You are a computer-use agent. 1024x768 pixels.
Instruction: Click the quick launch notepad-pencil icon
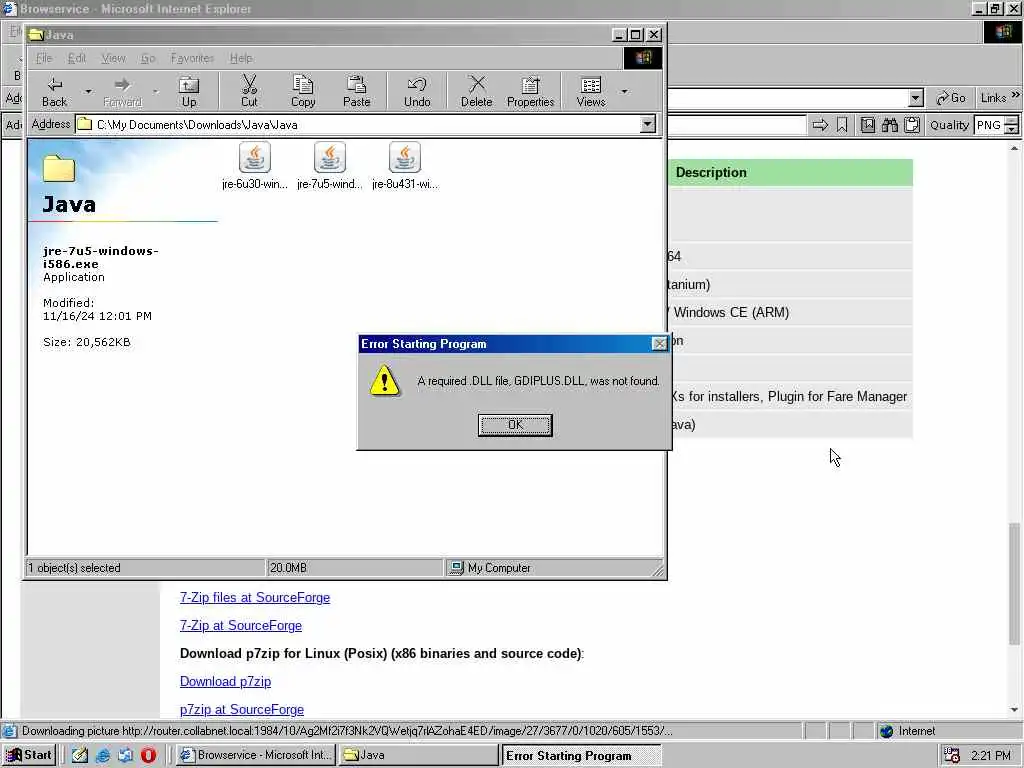80,755
